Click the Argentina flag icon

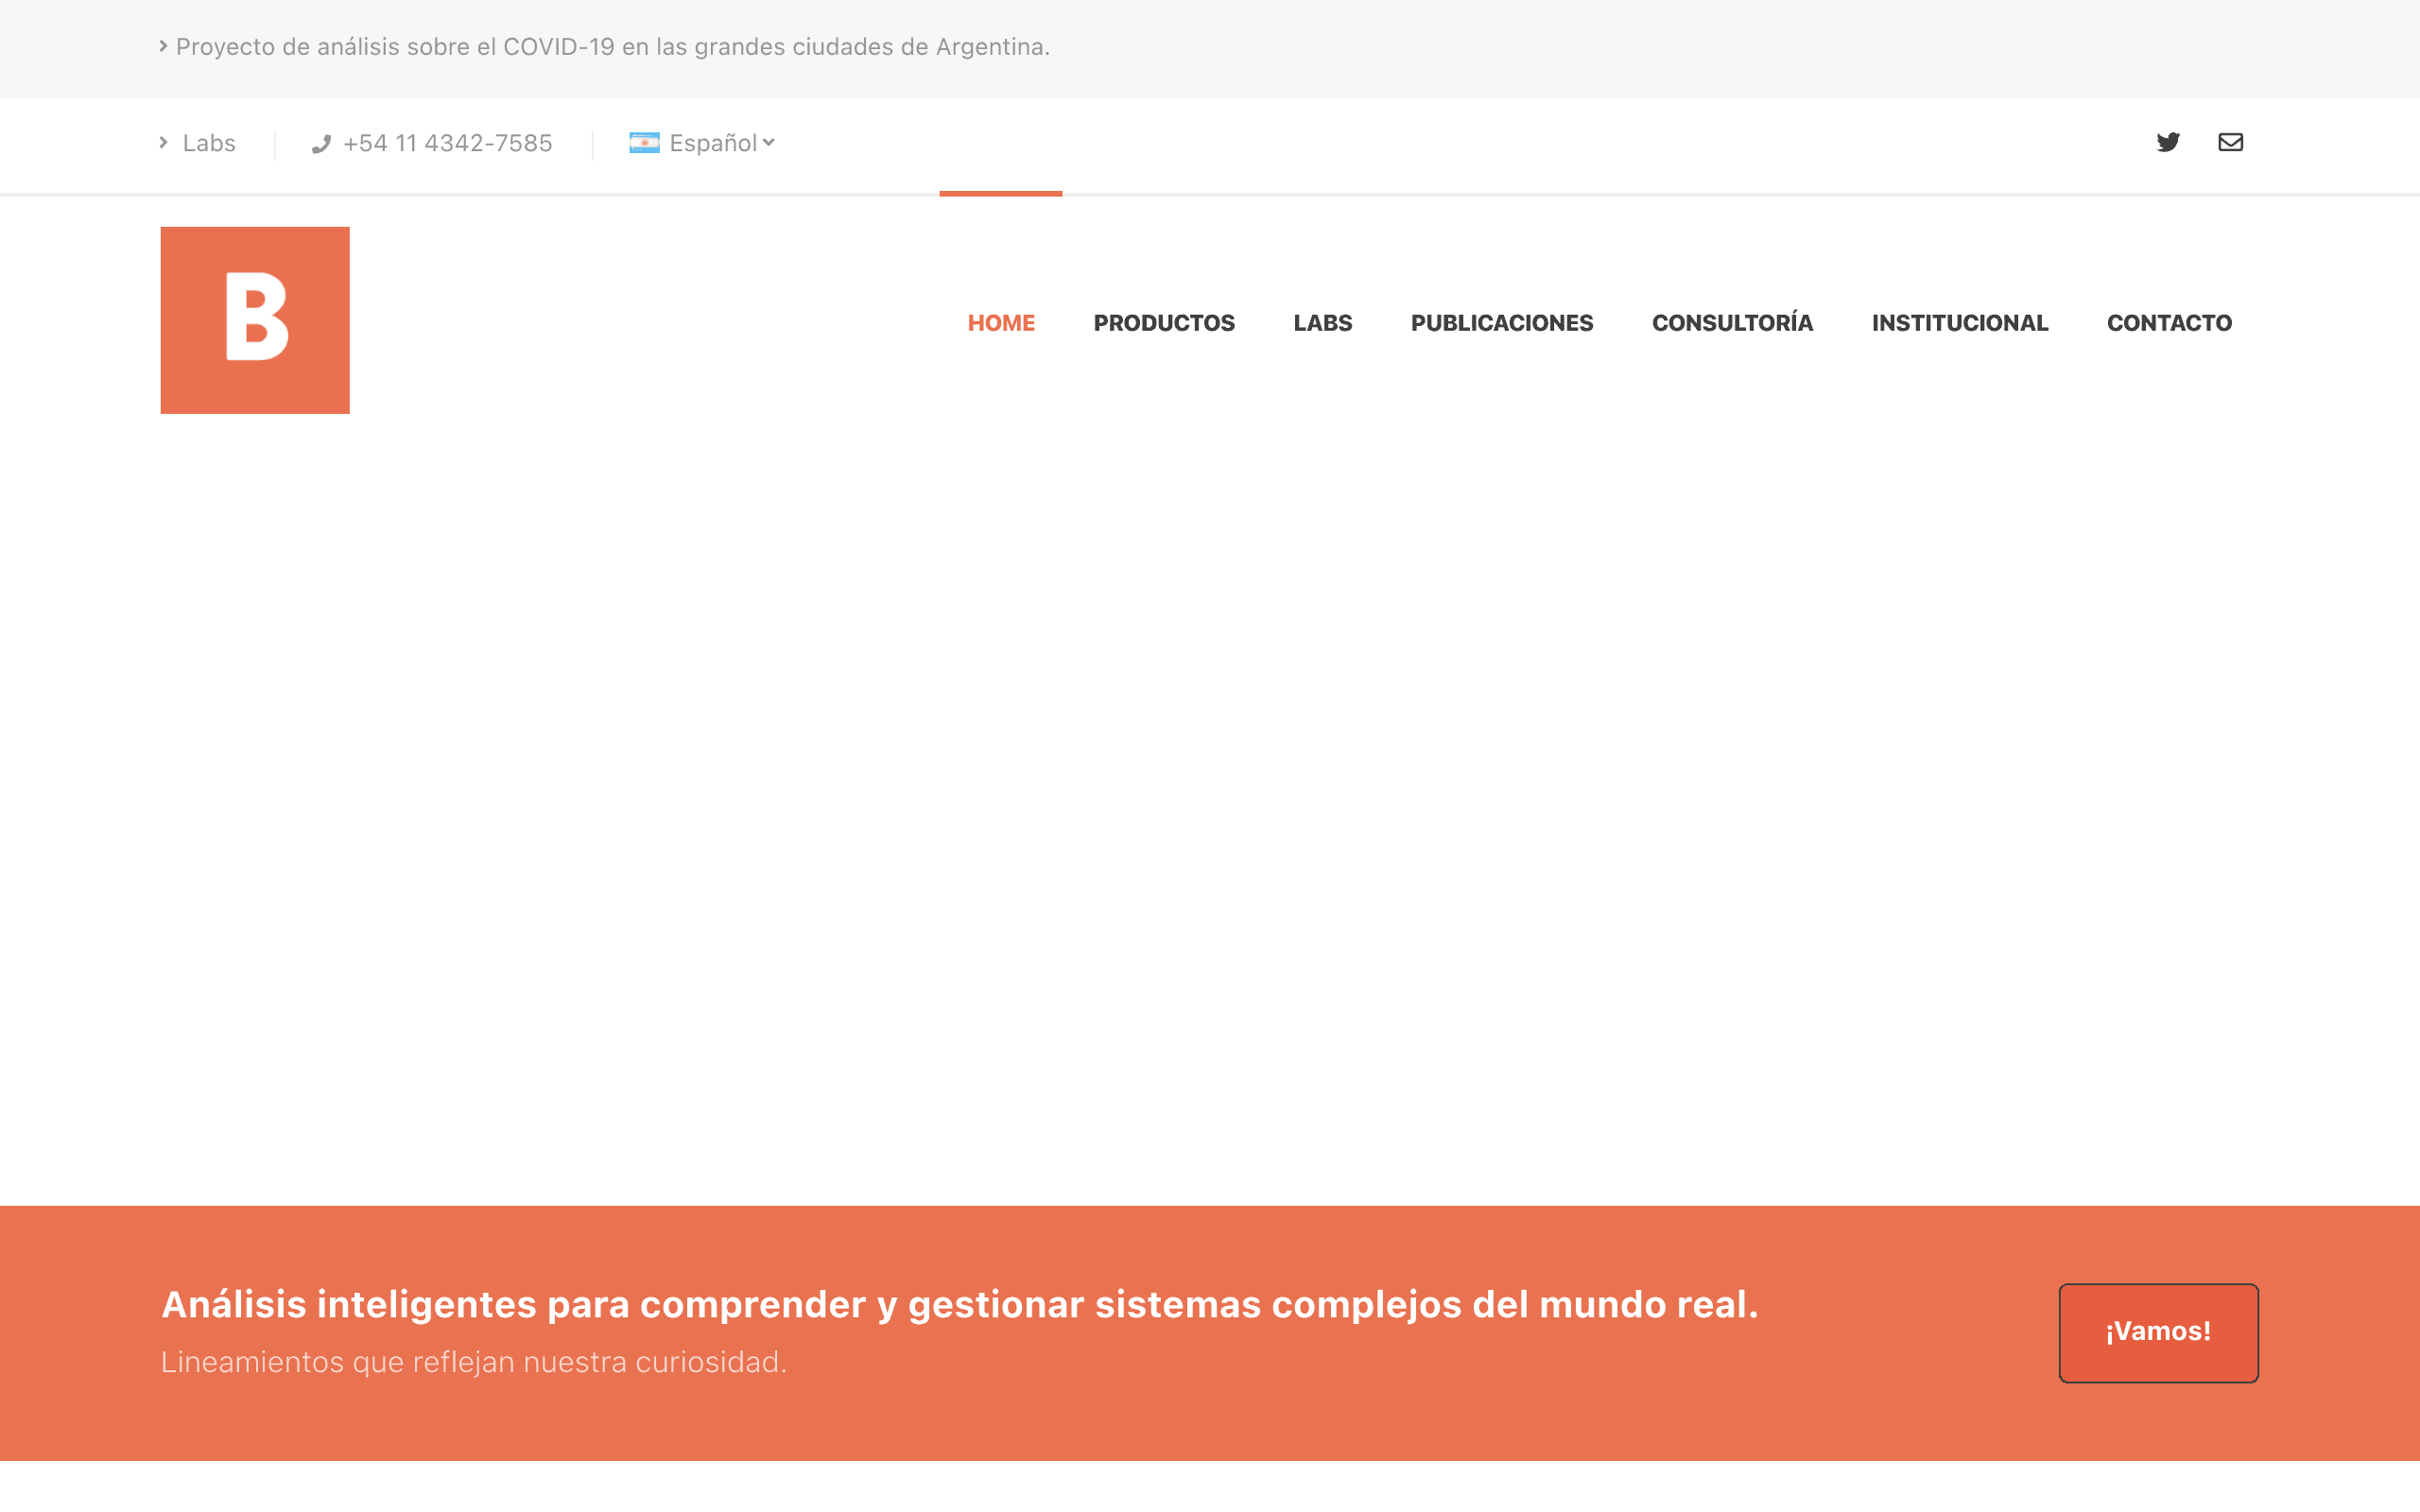tap(644, 143)
